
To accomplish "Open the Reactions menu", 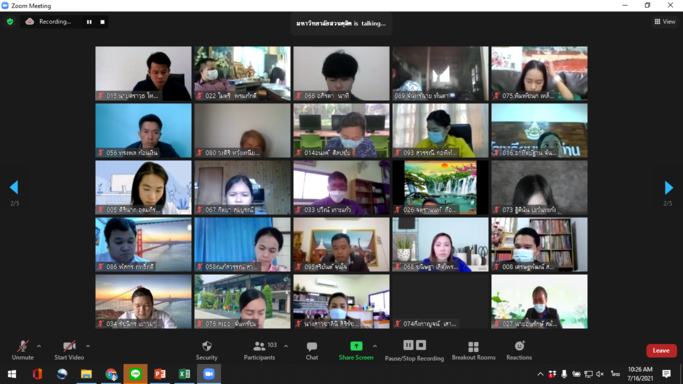I will [x=519, y=350].
